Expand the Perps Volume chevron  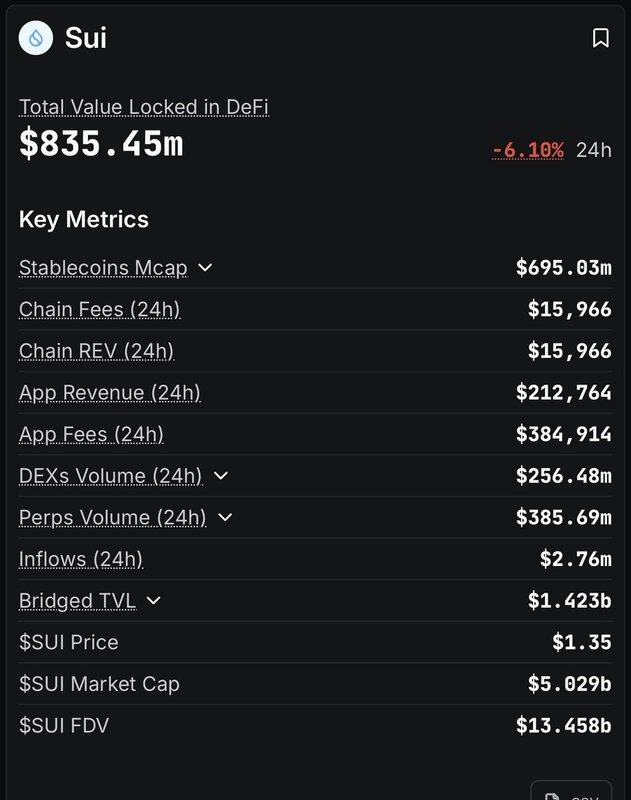[225, 517]
